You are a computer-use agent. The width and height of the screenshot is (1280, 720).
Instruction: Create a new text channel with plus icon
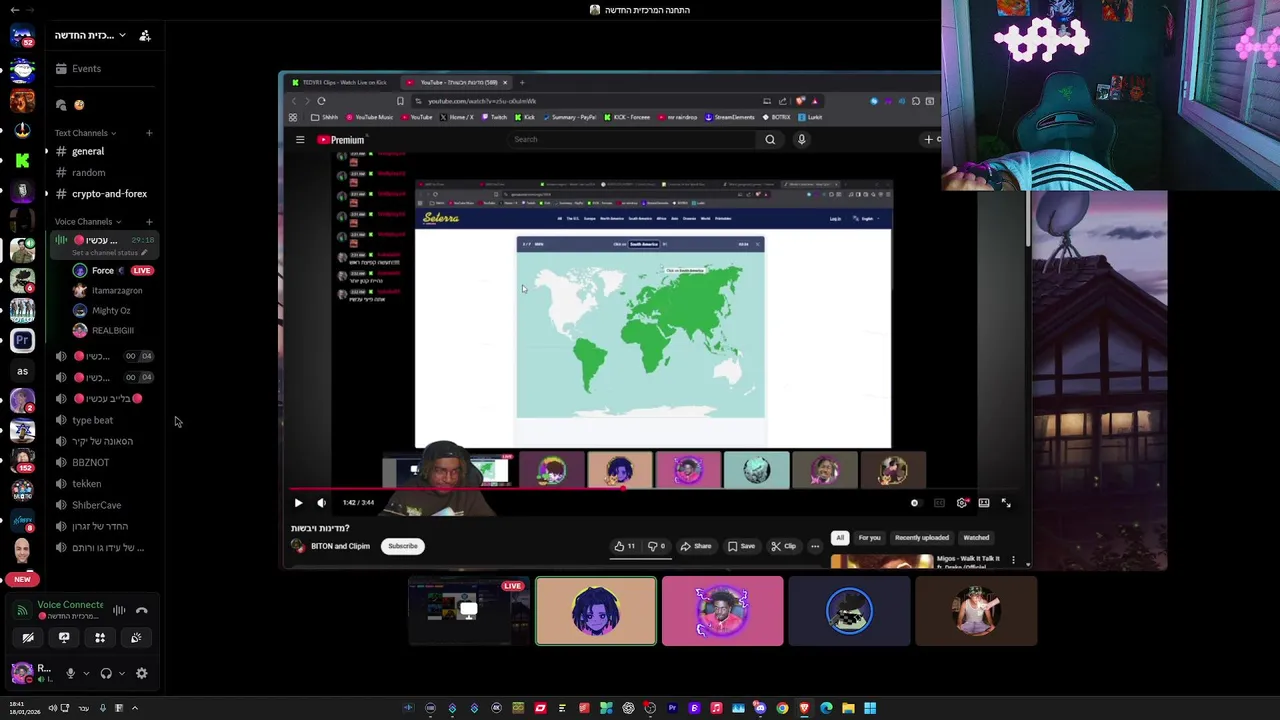pyautogui.click(x=149, y=133)
